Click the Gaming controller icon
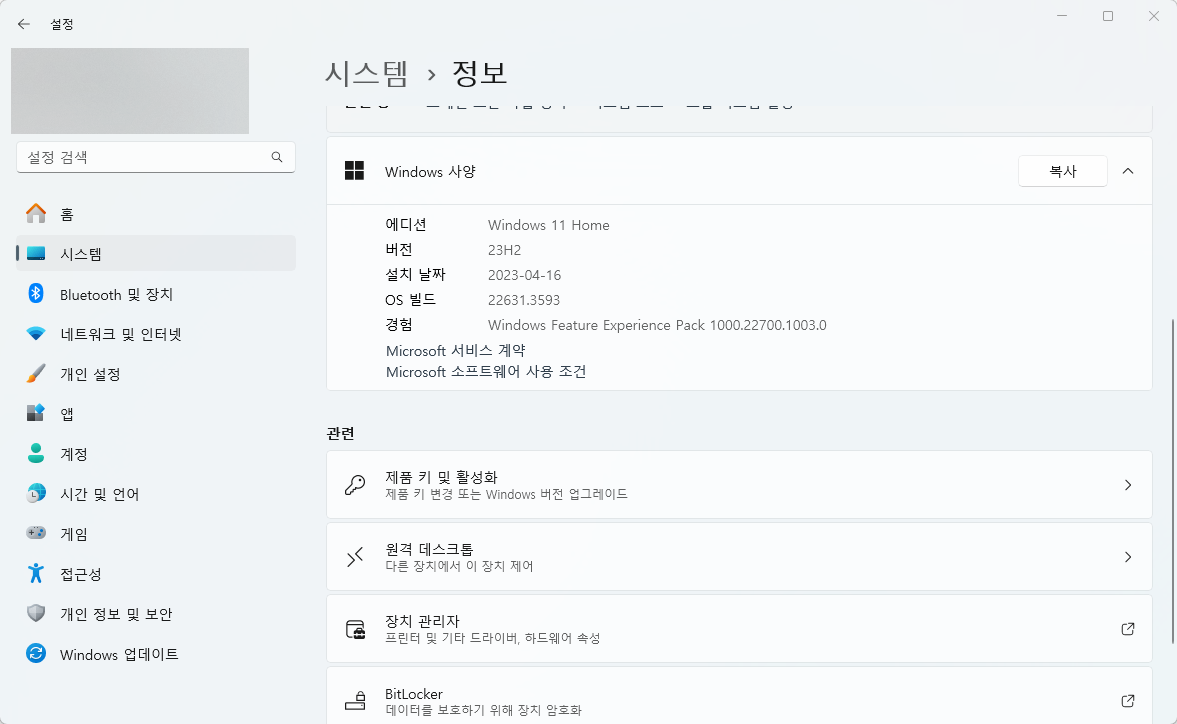The image size is (1177, 724). (35, 533)
